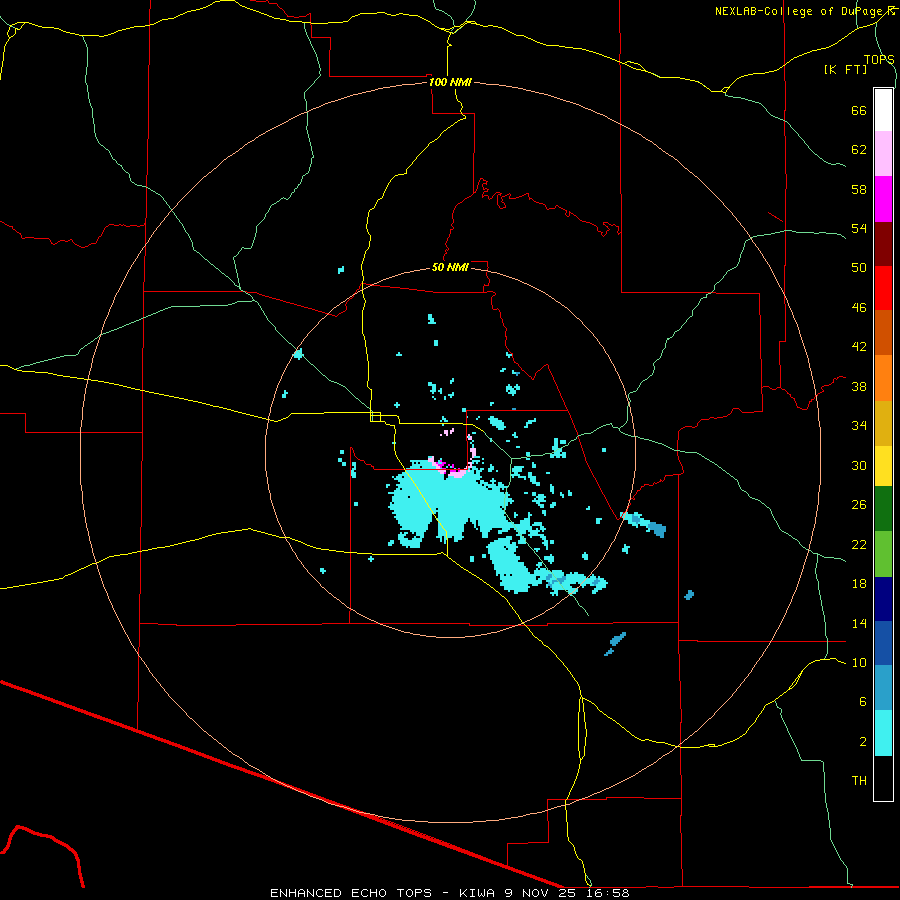Click the mustard gold legend swatch
The image size is (900, 900).
pyautogui.click(x=883, y=423)
